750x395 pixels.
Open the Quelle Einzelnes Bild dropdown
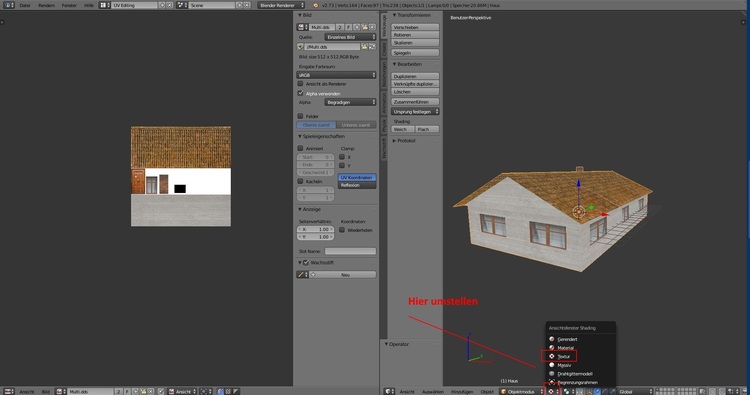click(350, 37)
